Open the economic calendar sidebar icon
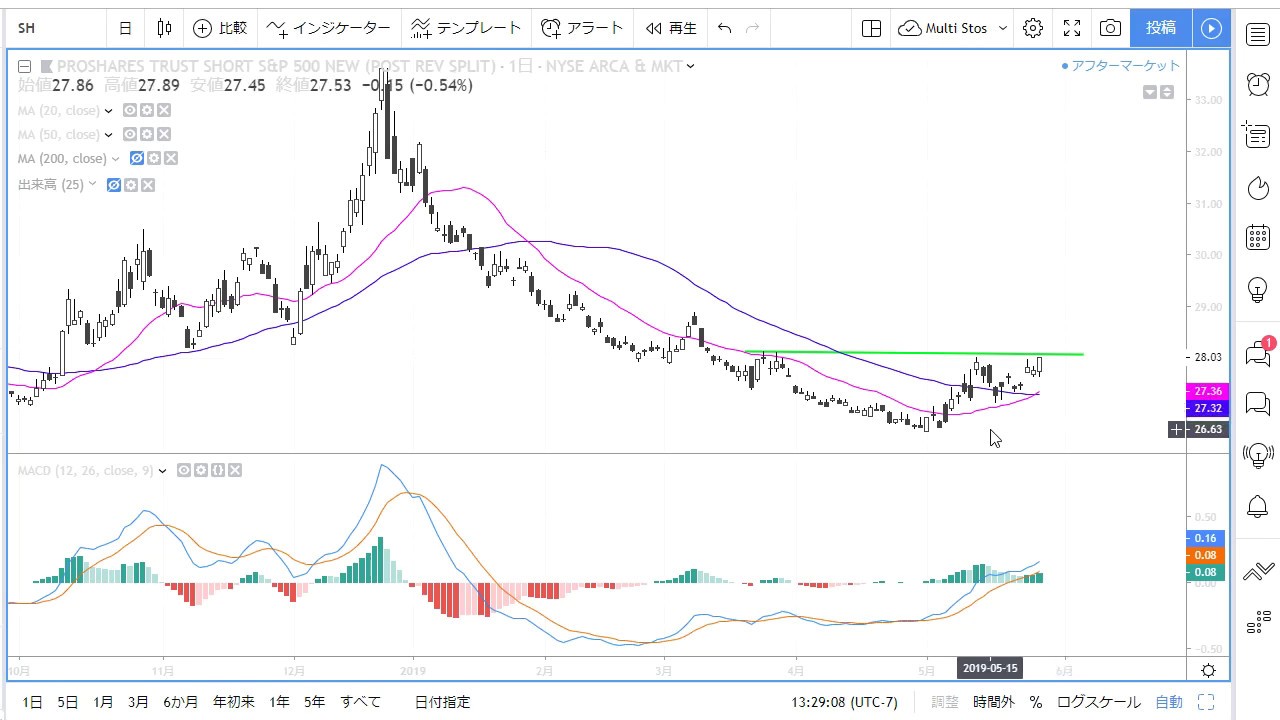The image size is (1280, 720). tap(1258, 238)
